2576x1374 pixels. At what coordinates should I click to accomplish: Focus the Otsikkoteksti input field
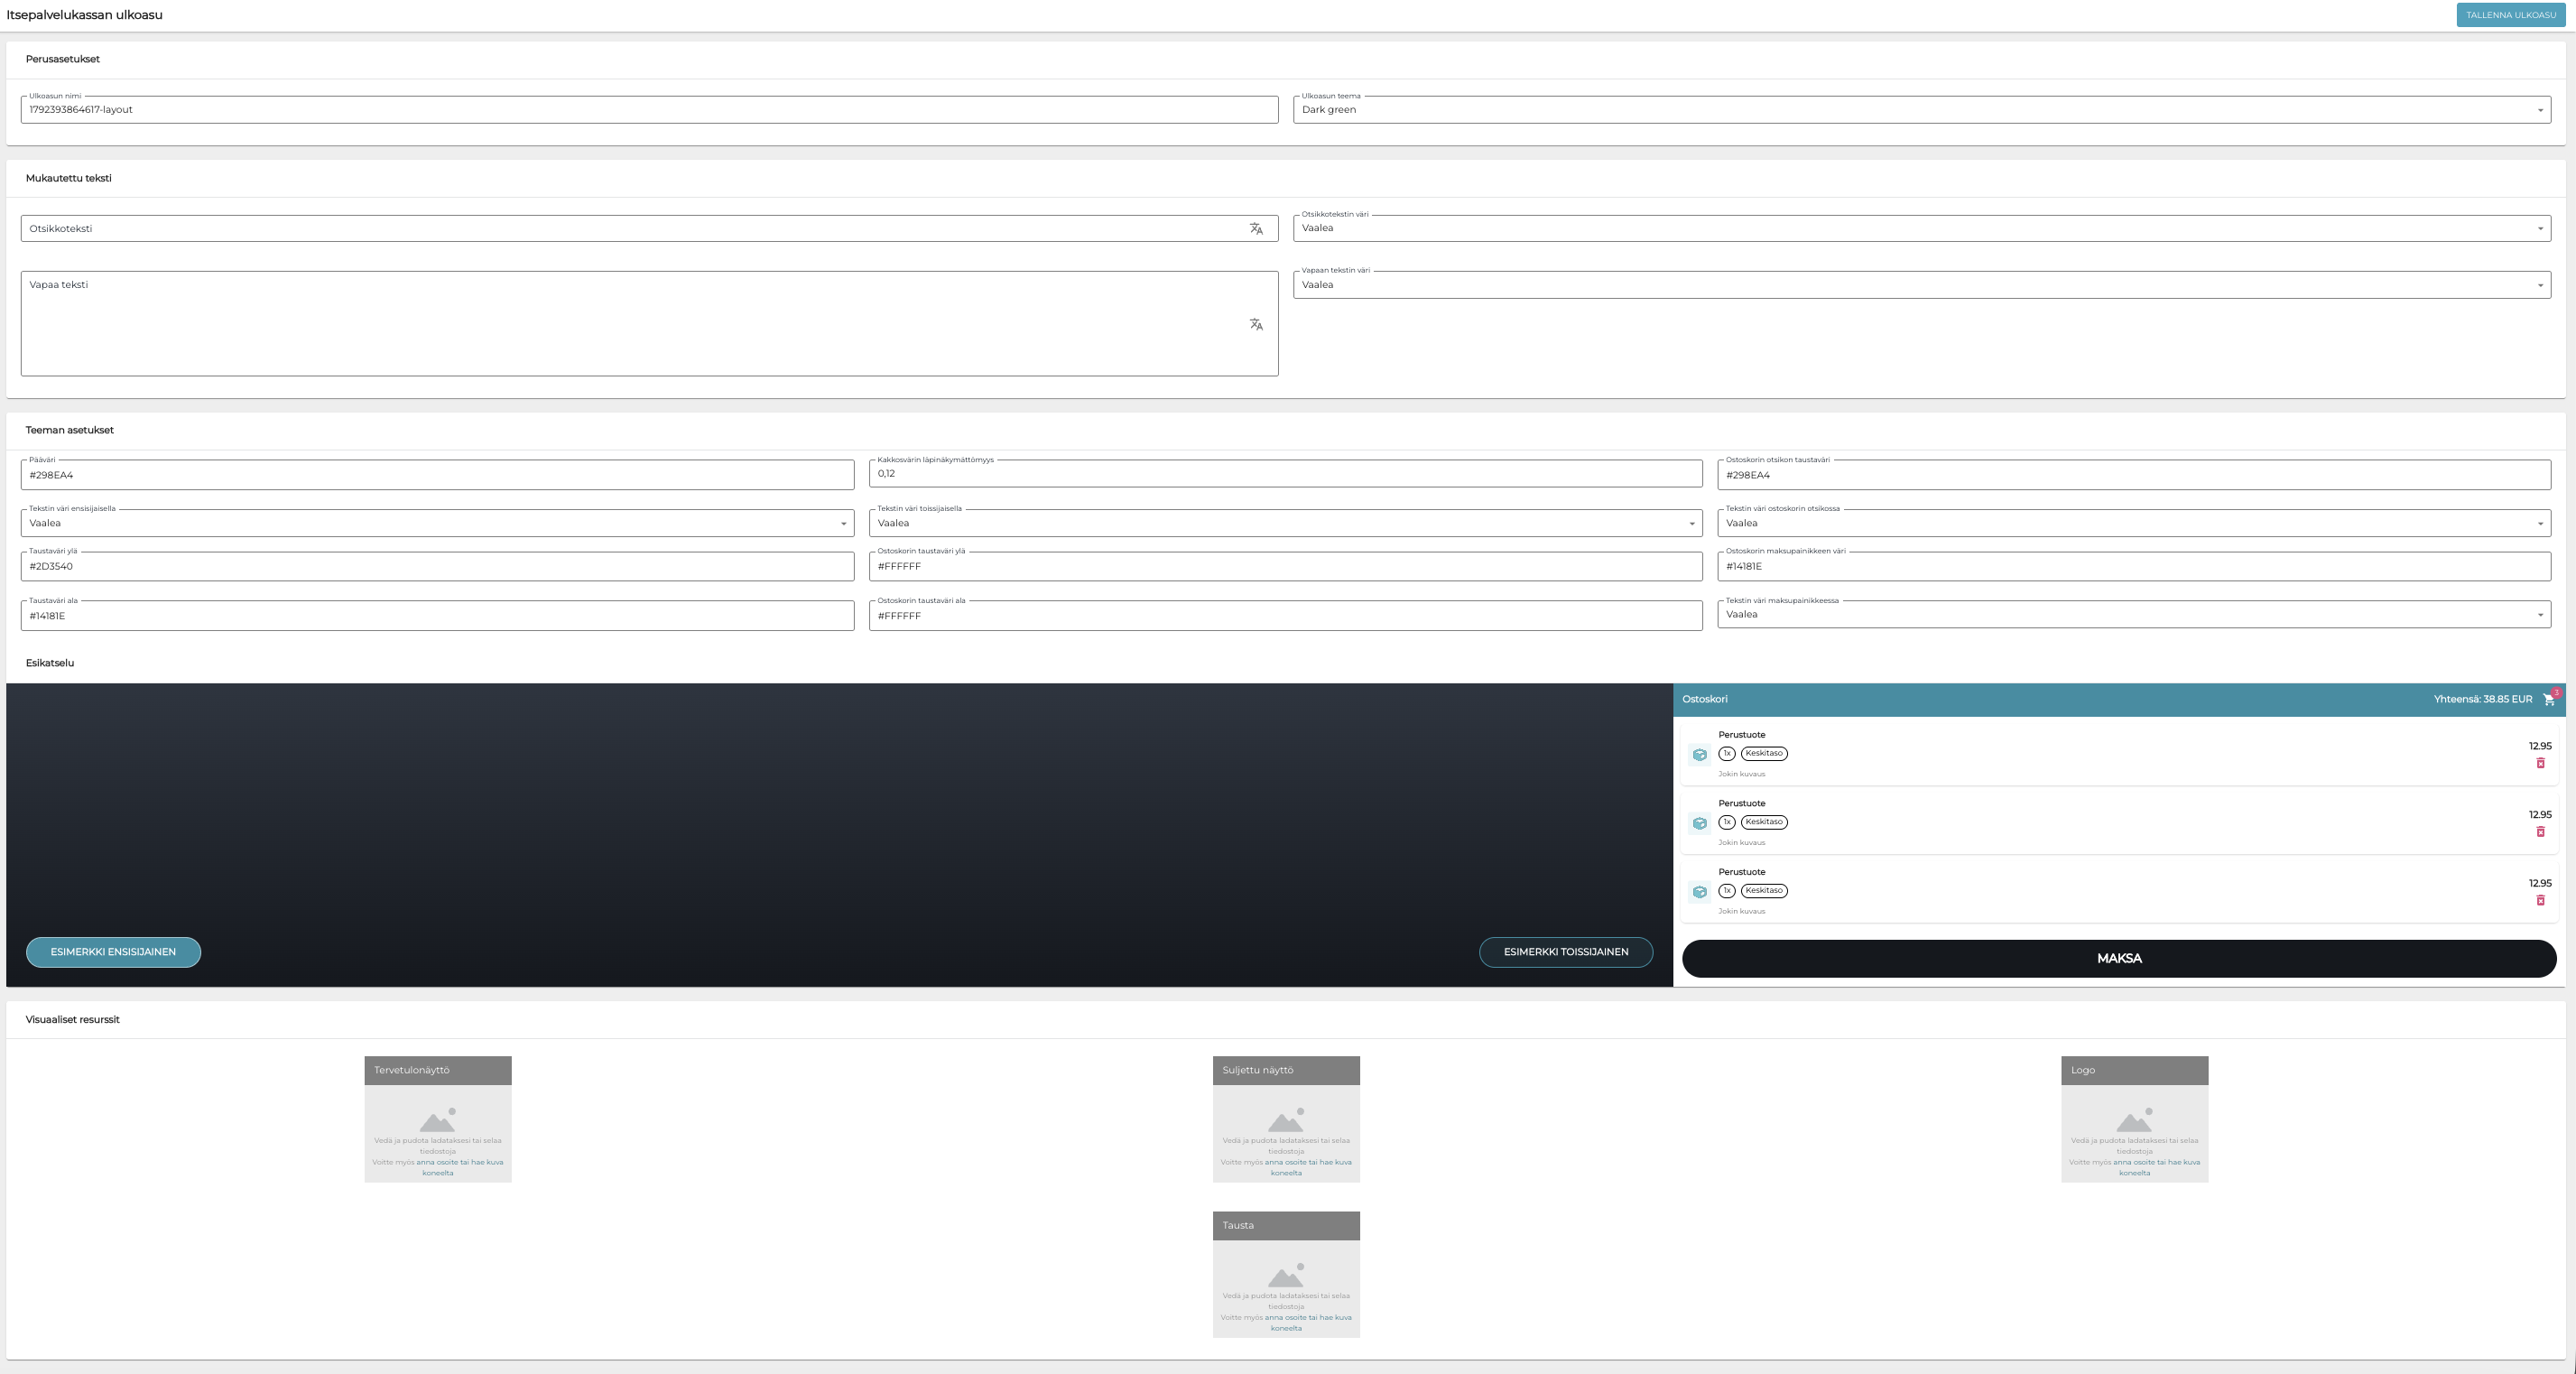pyautogui.click(x=649, y=228)
